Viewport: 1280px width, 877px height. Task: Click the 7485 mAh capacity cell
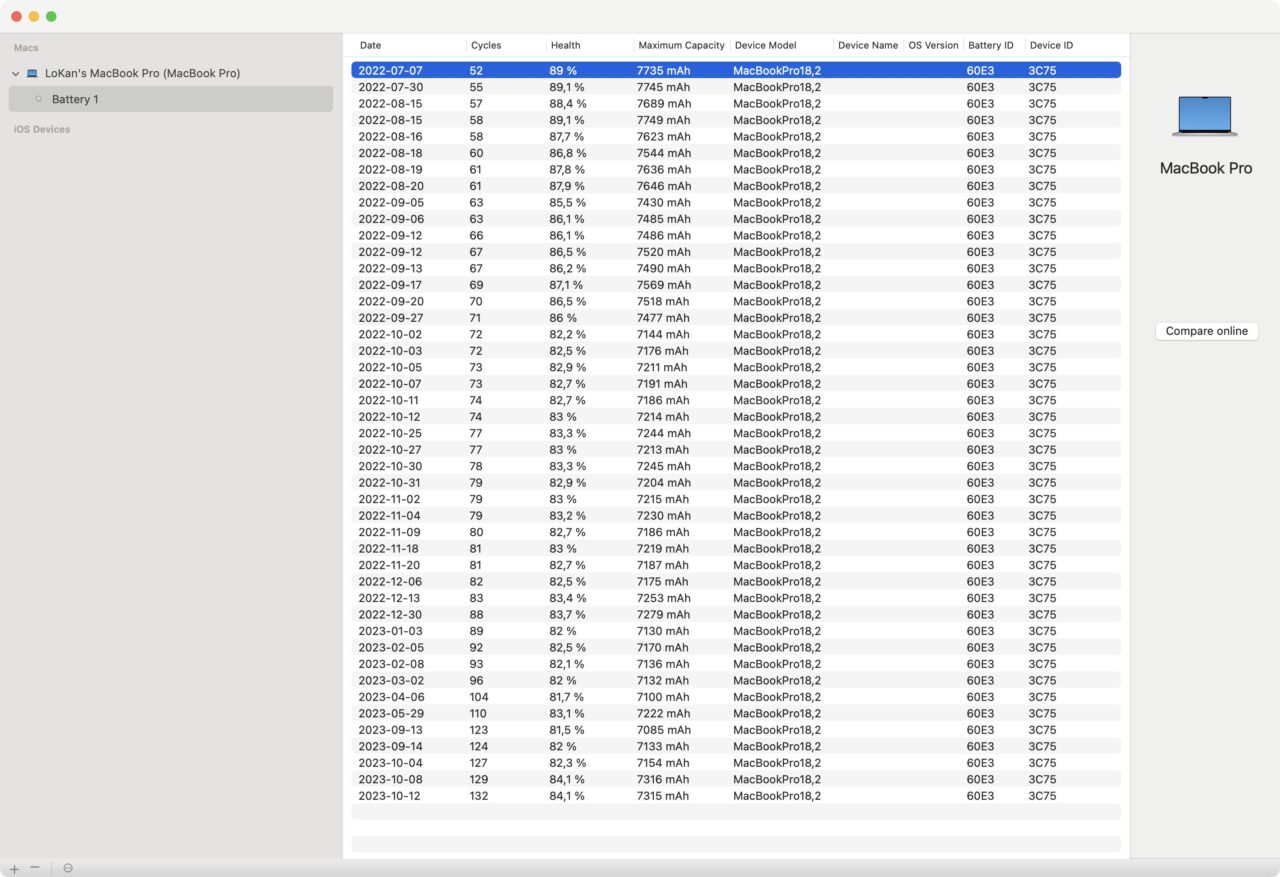664,219
